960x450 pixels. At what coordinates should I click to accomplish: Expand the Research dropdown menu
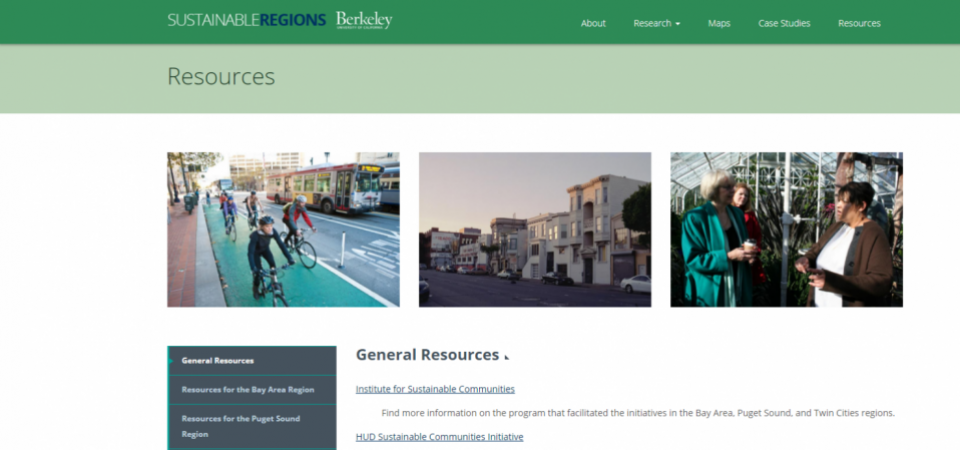pyautogui.click(x=656, y=23)
